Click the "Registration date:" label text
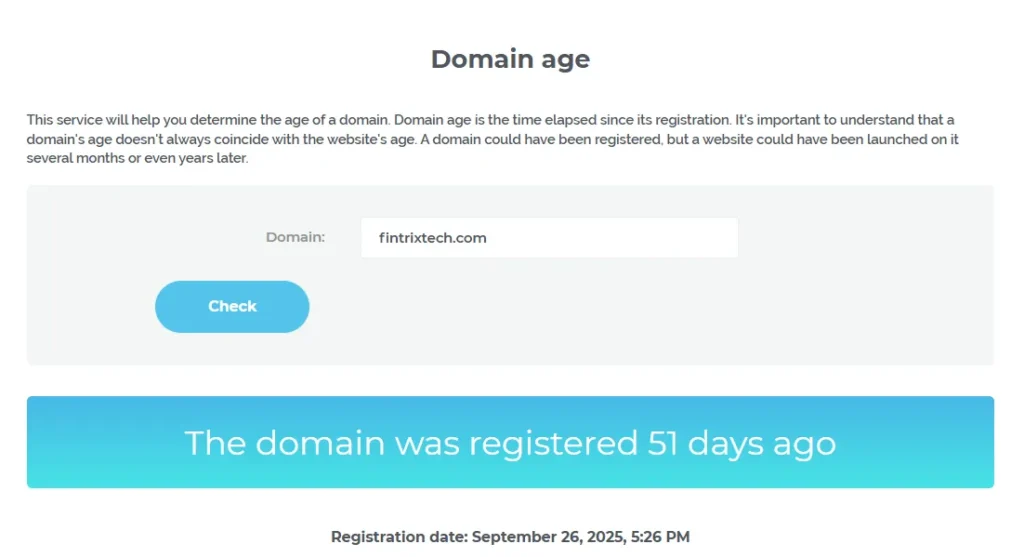This screenshot has height=557, width=1024. [x=399, y=537]
